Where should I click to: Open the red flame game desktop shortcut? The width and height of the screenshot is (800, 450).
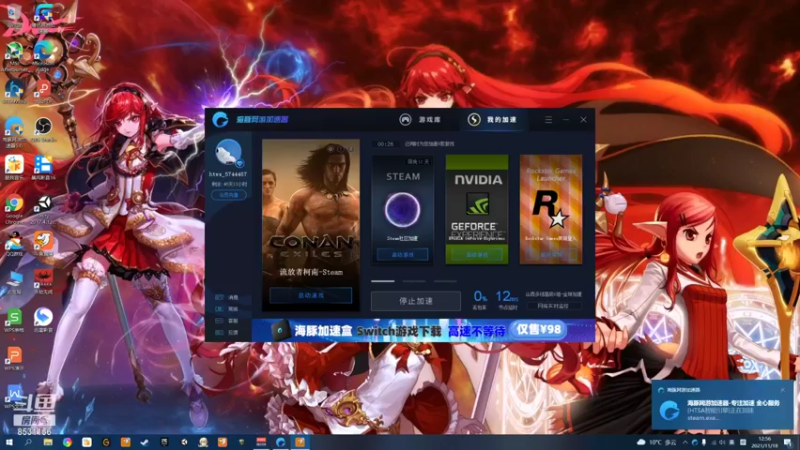pyautogui.click(x=44, y=282)
